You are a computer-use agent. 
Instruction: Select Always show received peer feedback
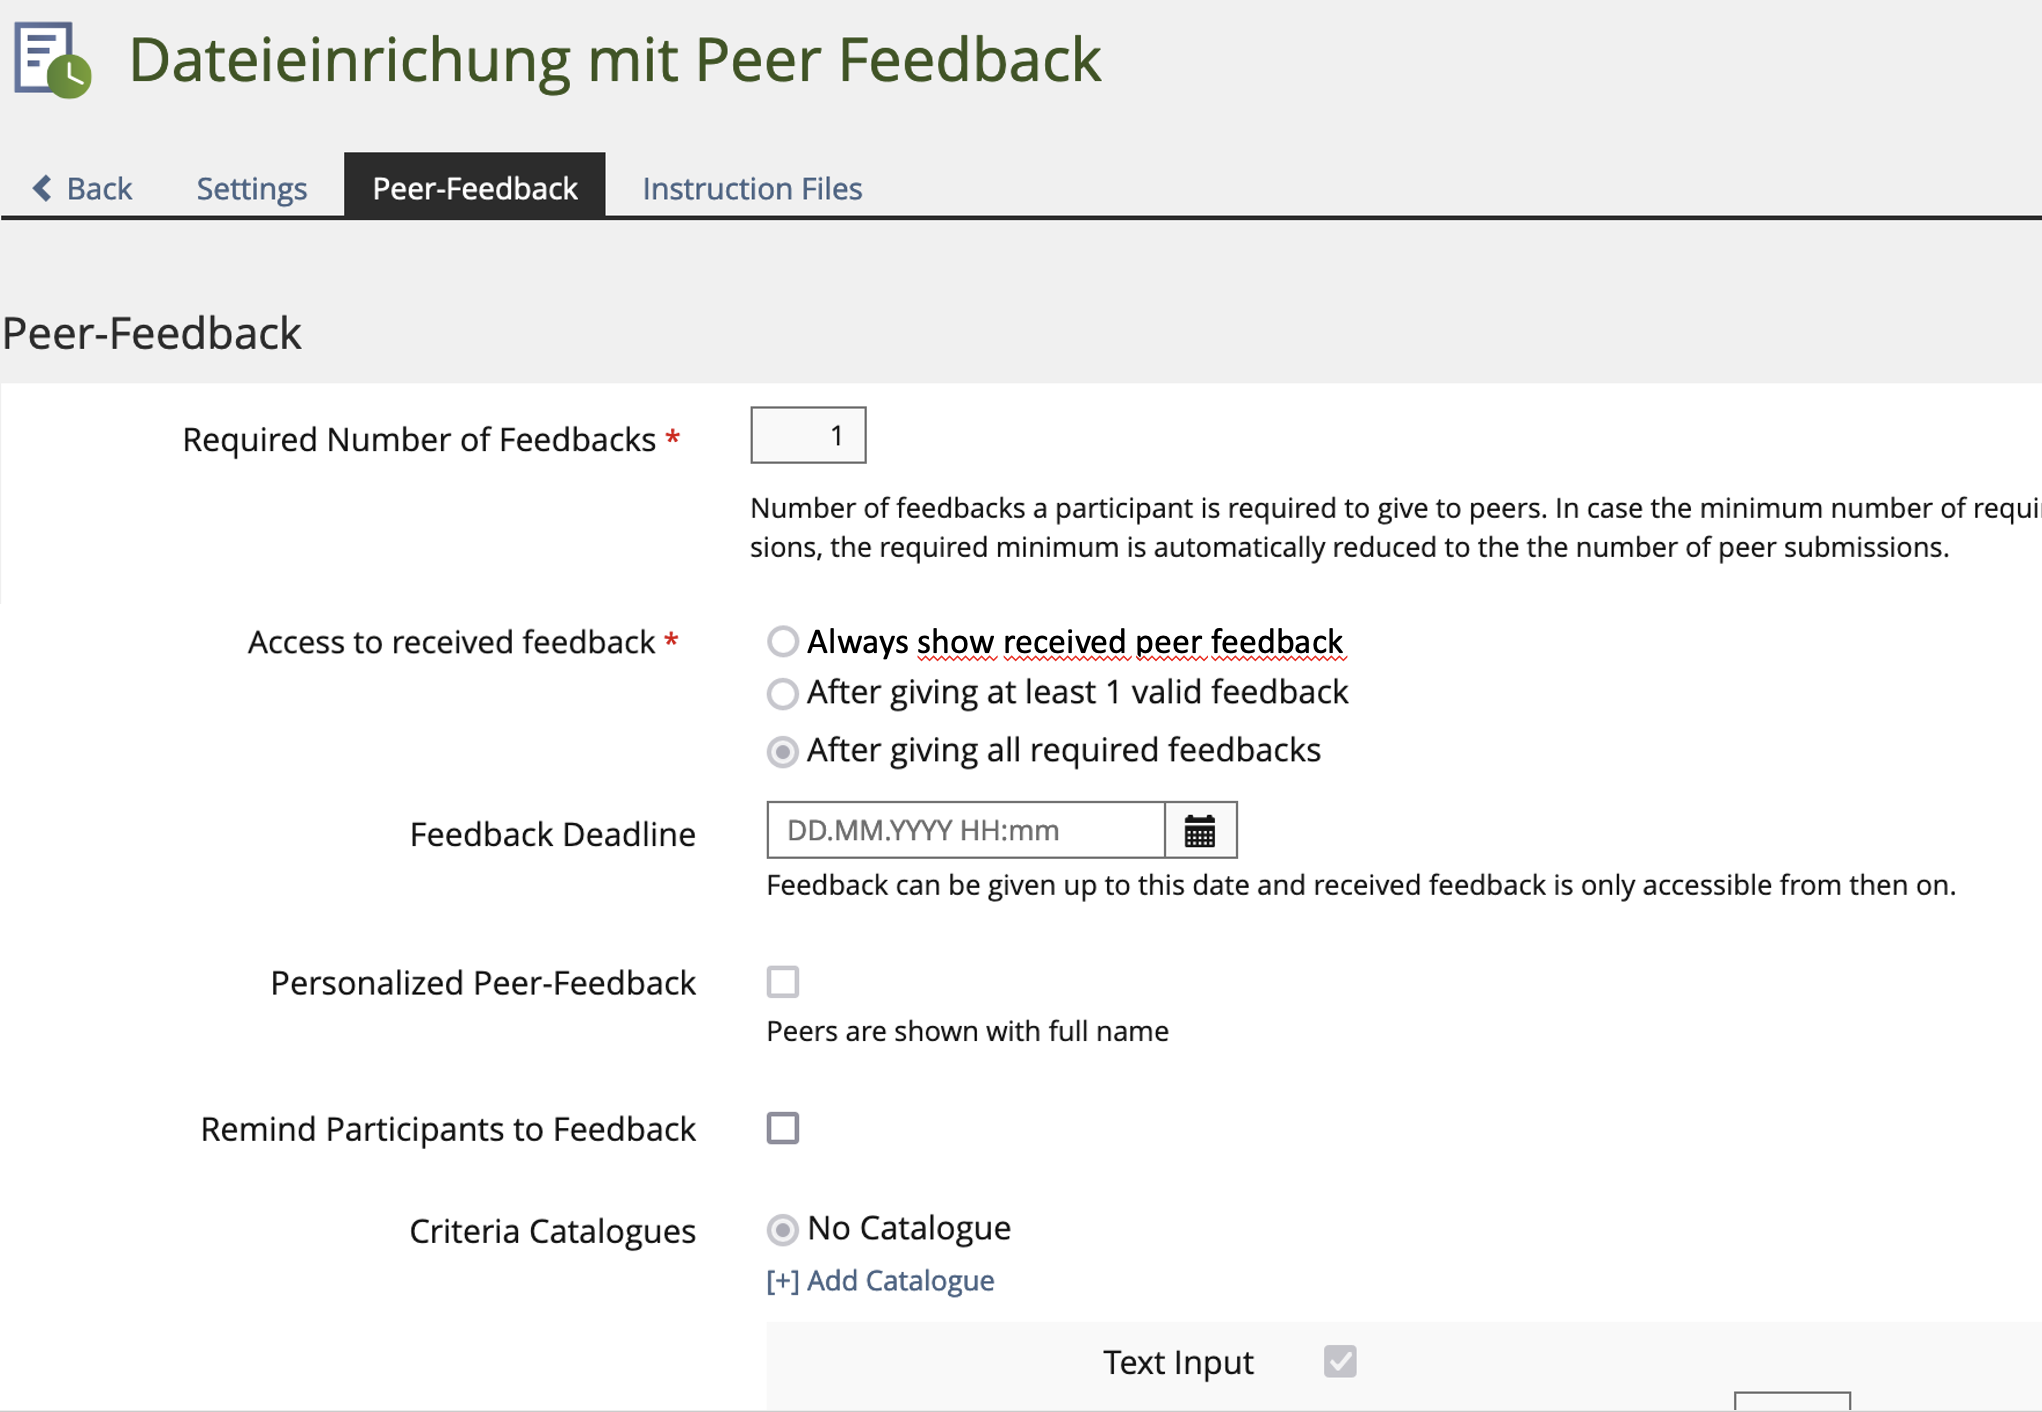pyautogui.click(x=783, y=642)
